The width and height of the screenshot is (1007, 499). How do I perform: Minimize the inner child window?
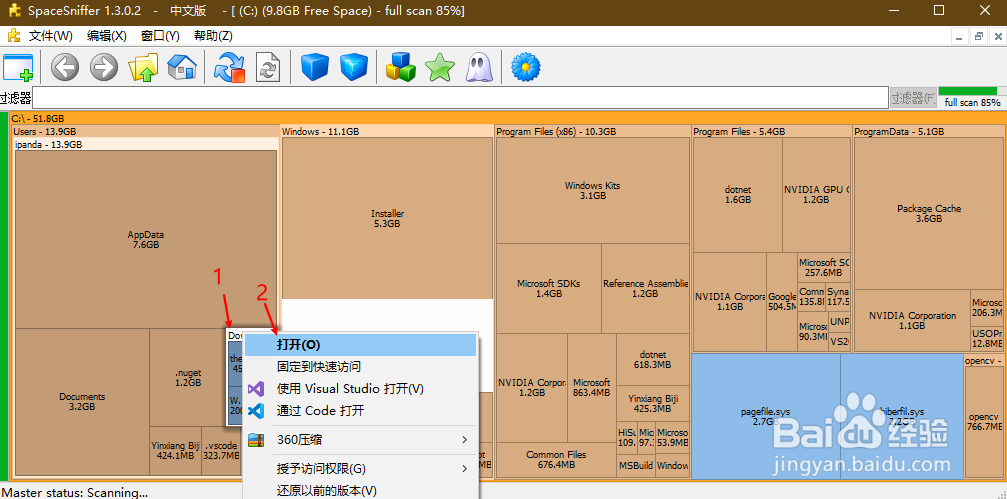pos(959,37)
